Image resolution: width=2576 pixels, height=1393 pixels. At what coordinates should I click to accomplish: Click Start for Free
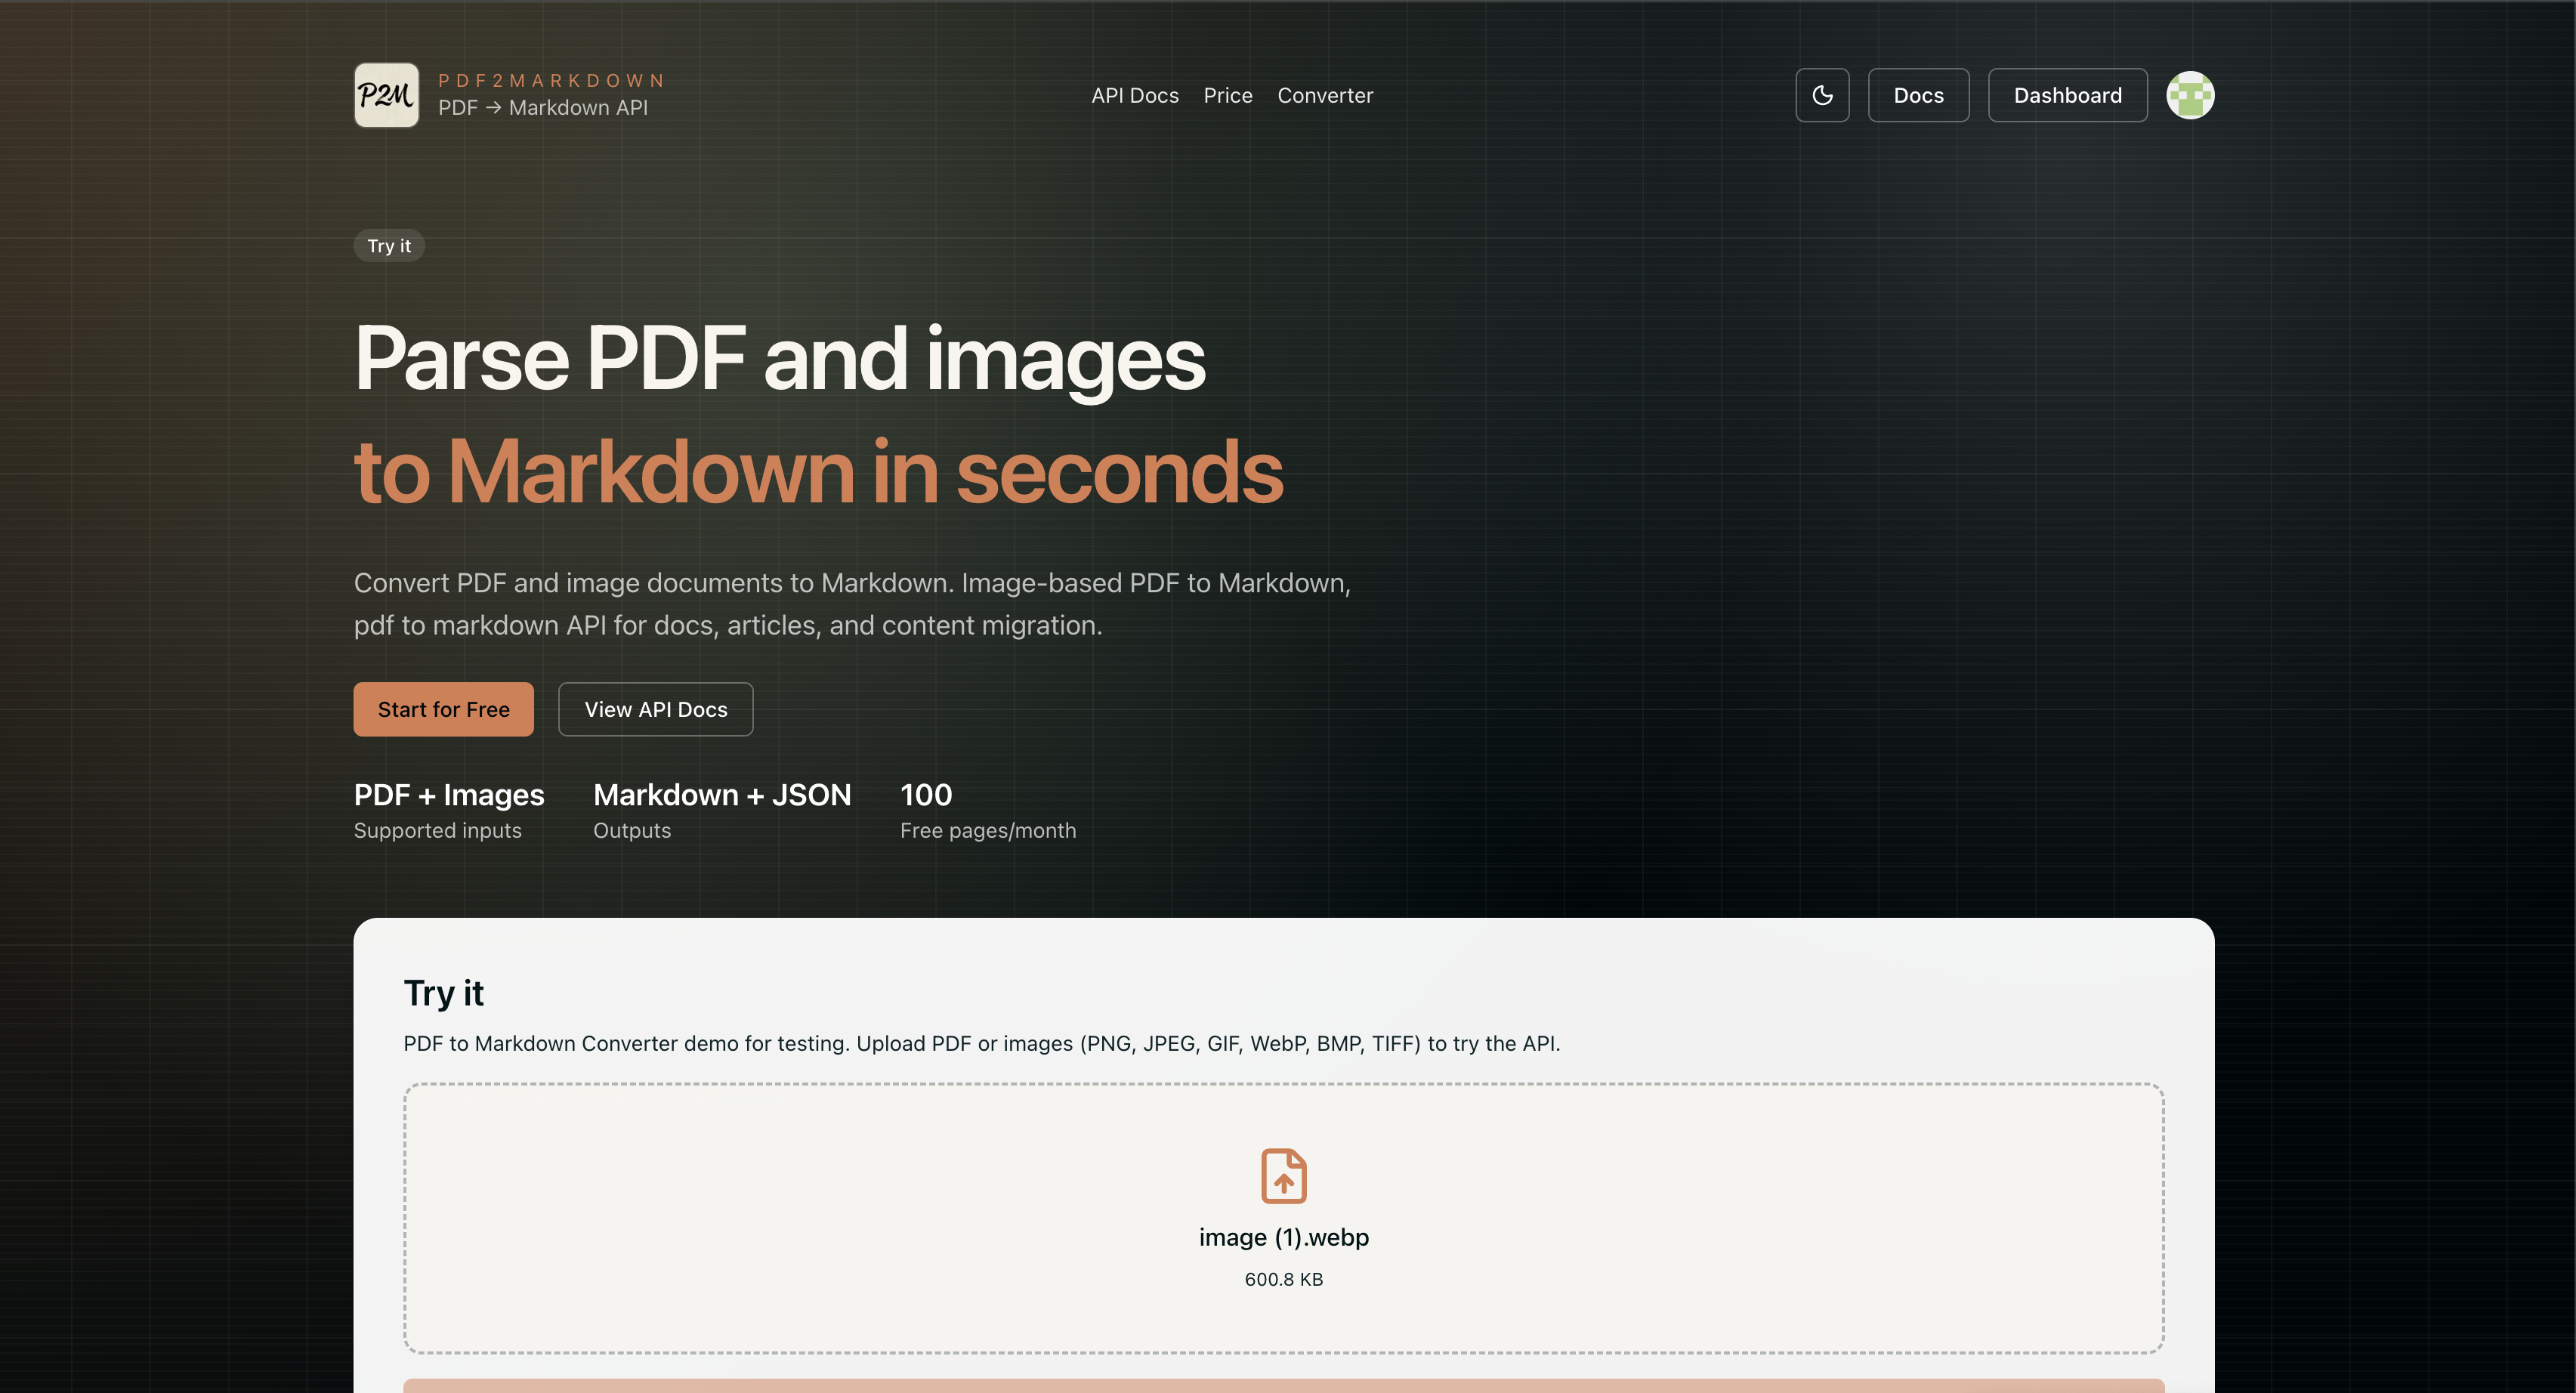443,709
